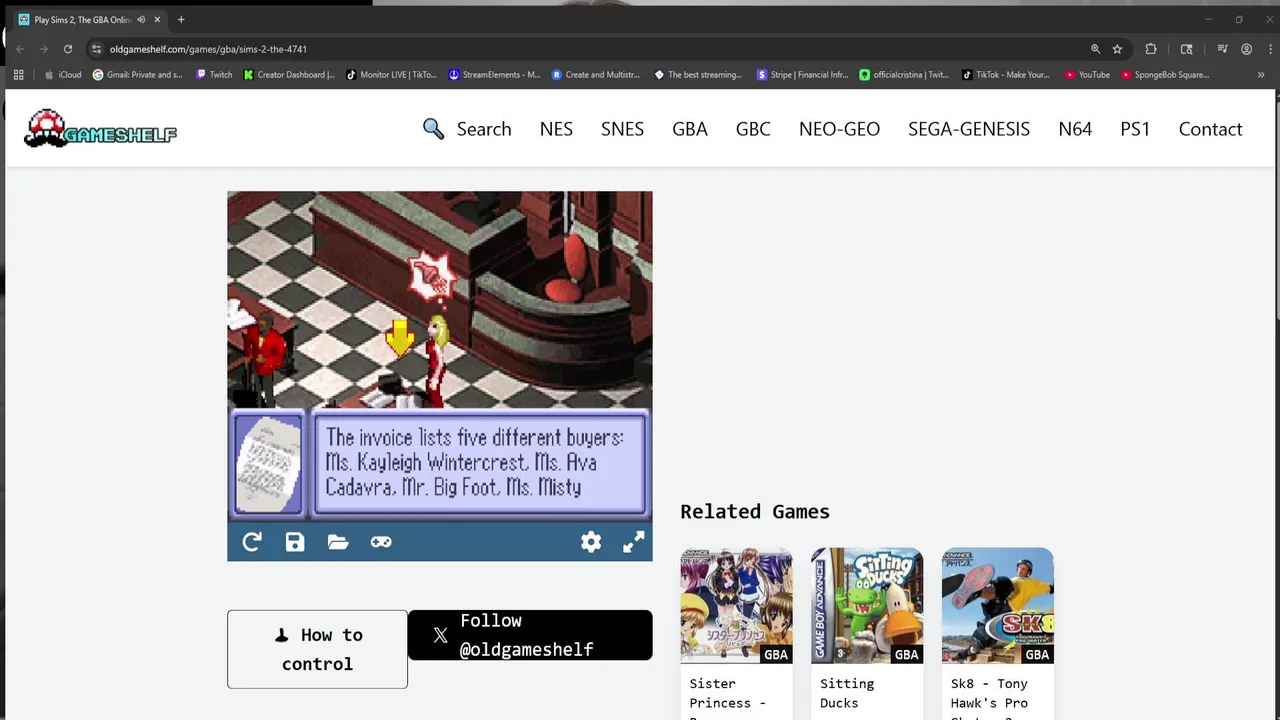Open the StreamElements bookmark
Screen dimensions: 1280x720
(495, 75)
